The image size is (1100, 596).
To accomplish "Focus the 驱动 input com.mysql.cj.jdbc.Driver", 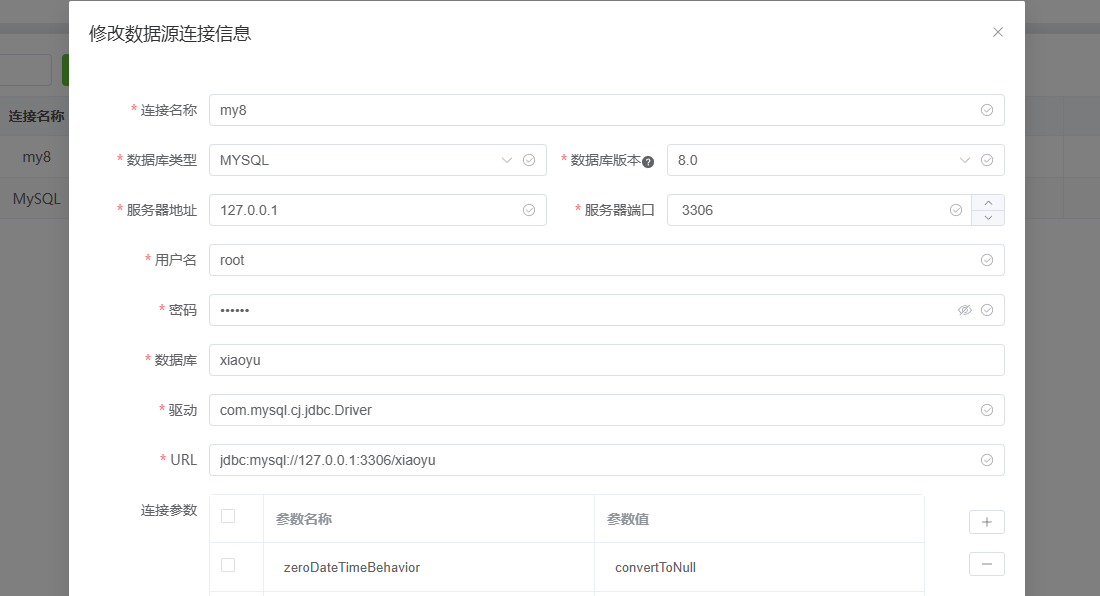I will click(607, 410).
